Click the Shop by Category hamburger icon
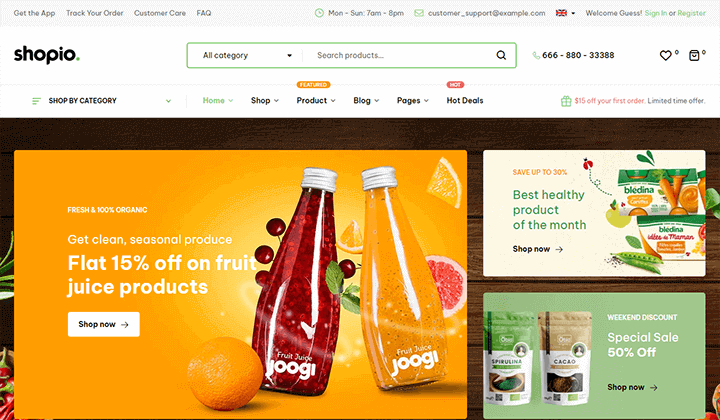This screenshot has width=720, height=420. [x=36, y=101]
